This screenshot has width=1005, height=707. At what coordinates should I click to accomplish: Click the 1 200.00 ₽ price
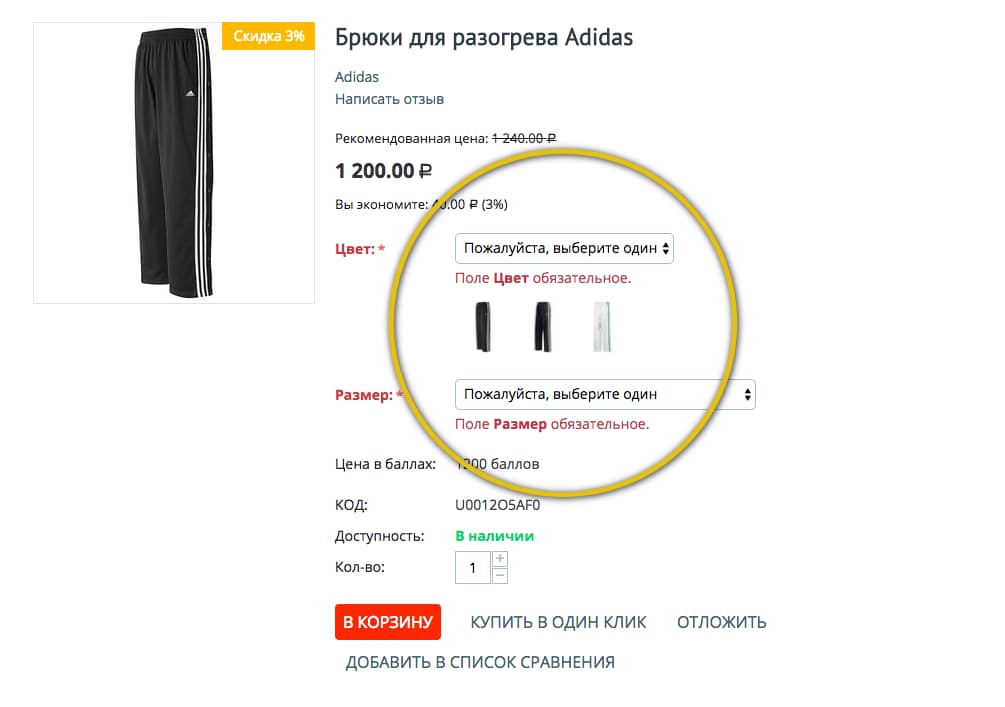383,170
